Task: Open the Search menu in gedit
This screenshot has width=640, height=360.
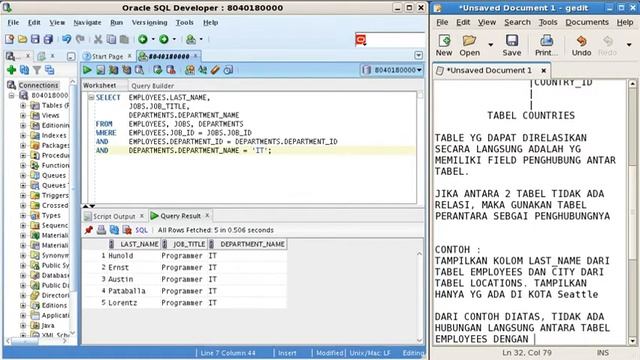Action: 517,22
